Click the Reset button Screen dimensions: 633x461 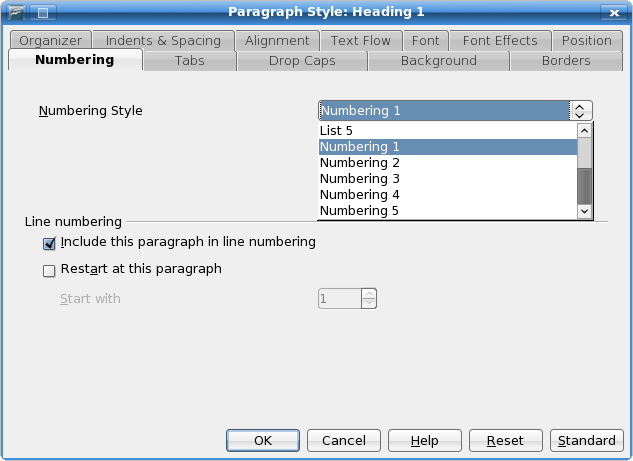coord(505,440)
